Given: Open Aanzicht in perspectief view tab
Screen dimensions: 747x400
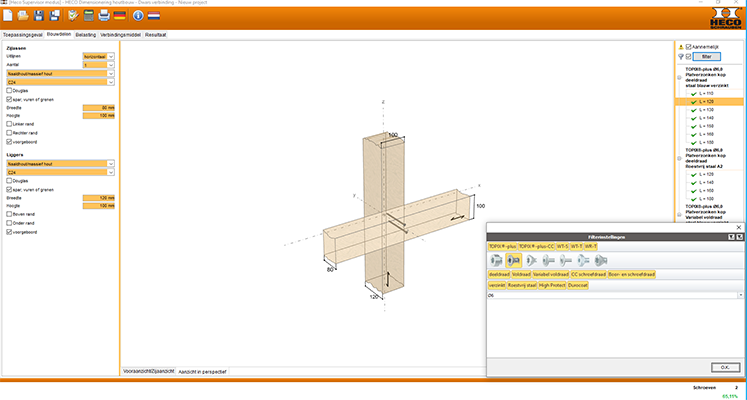Looking at the screenshot, I should (x=202, y=371).
